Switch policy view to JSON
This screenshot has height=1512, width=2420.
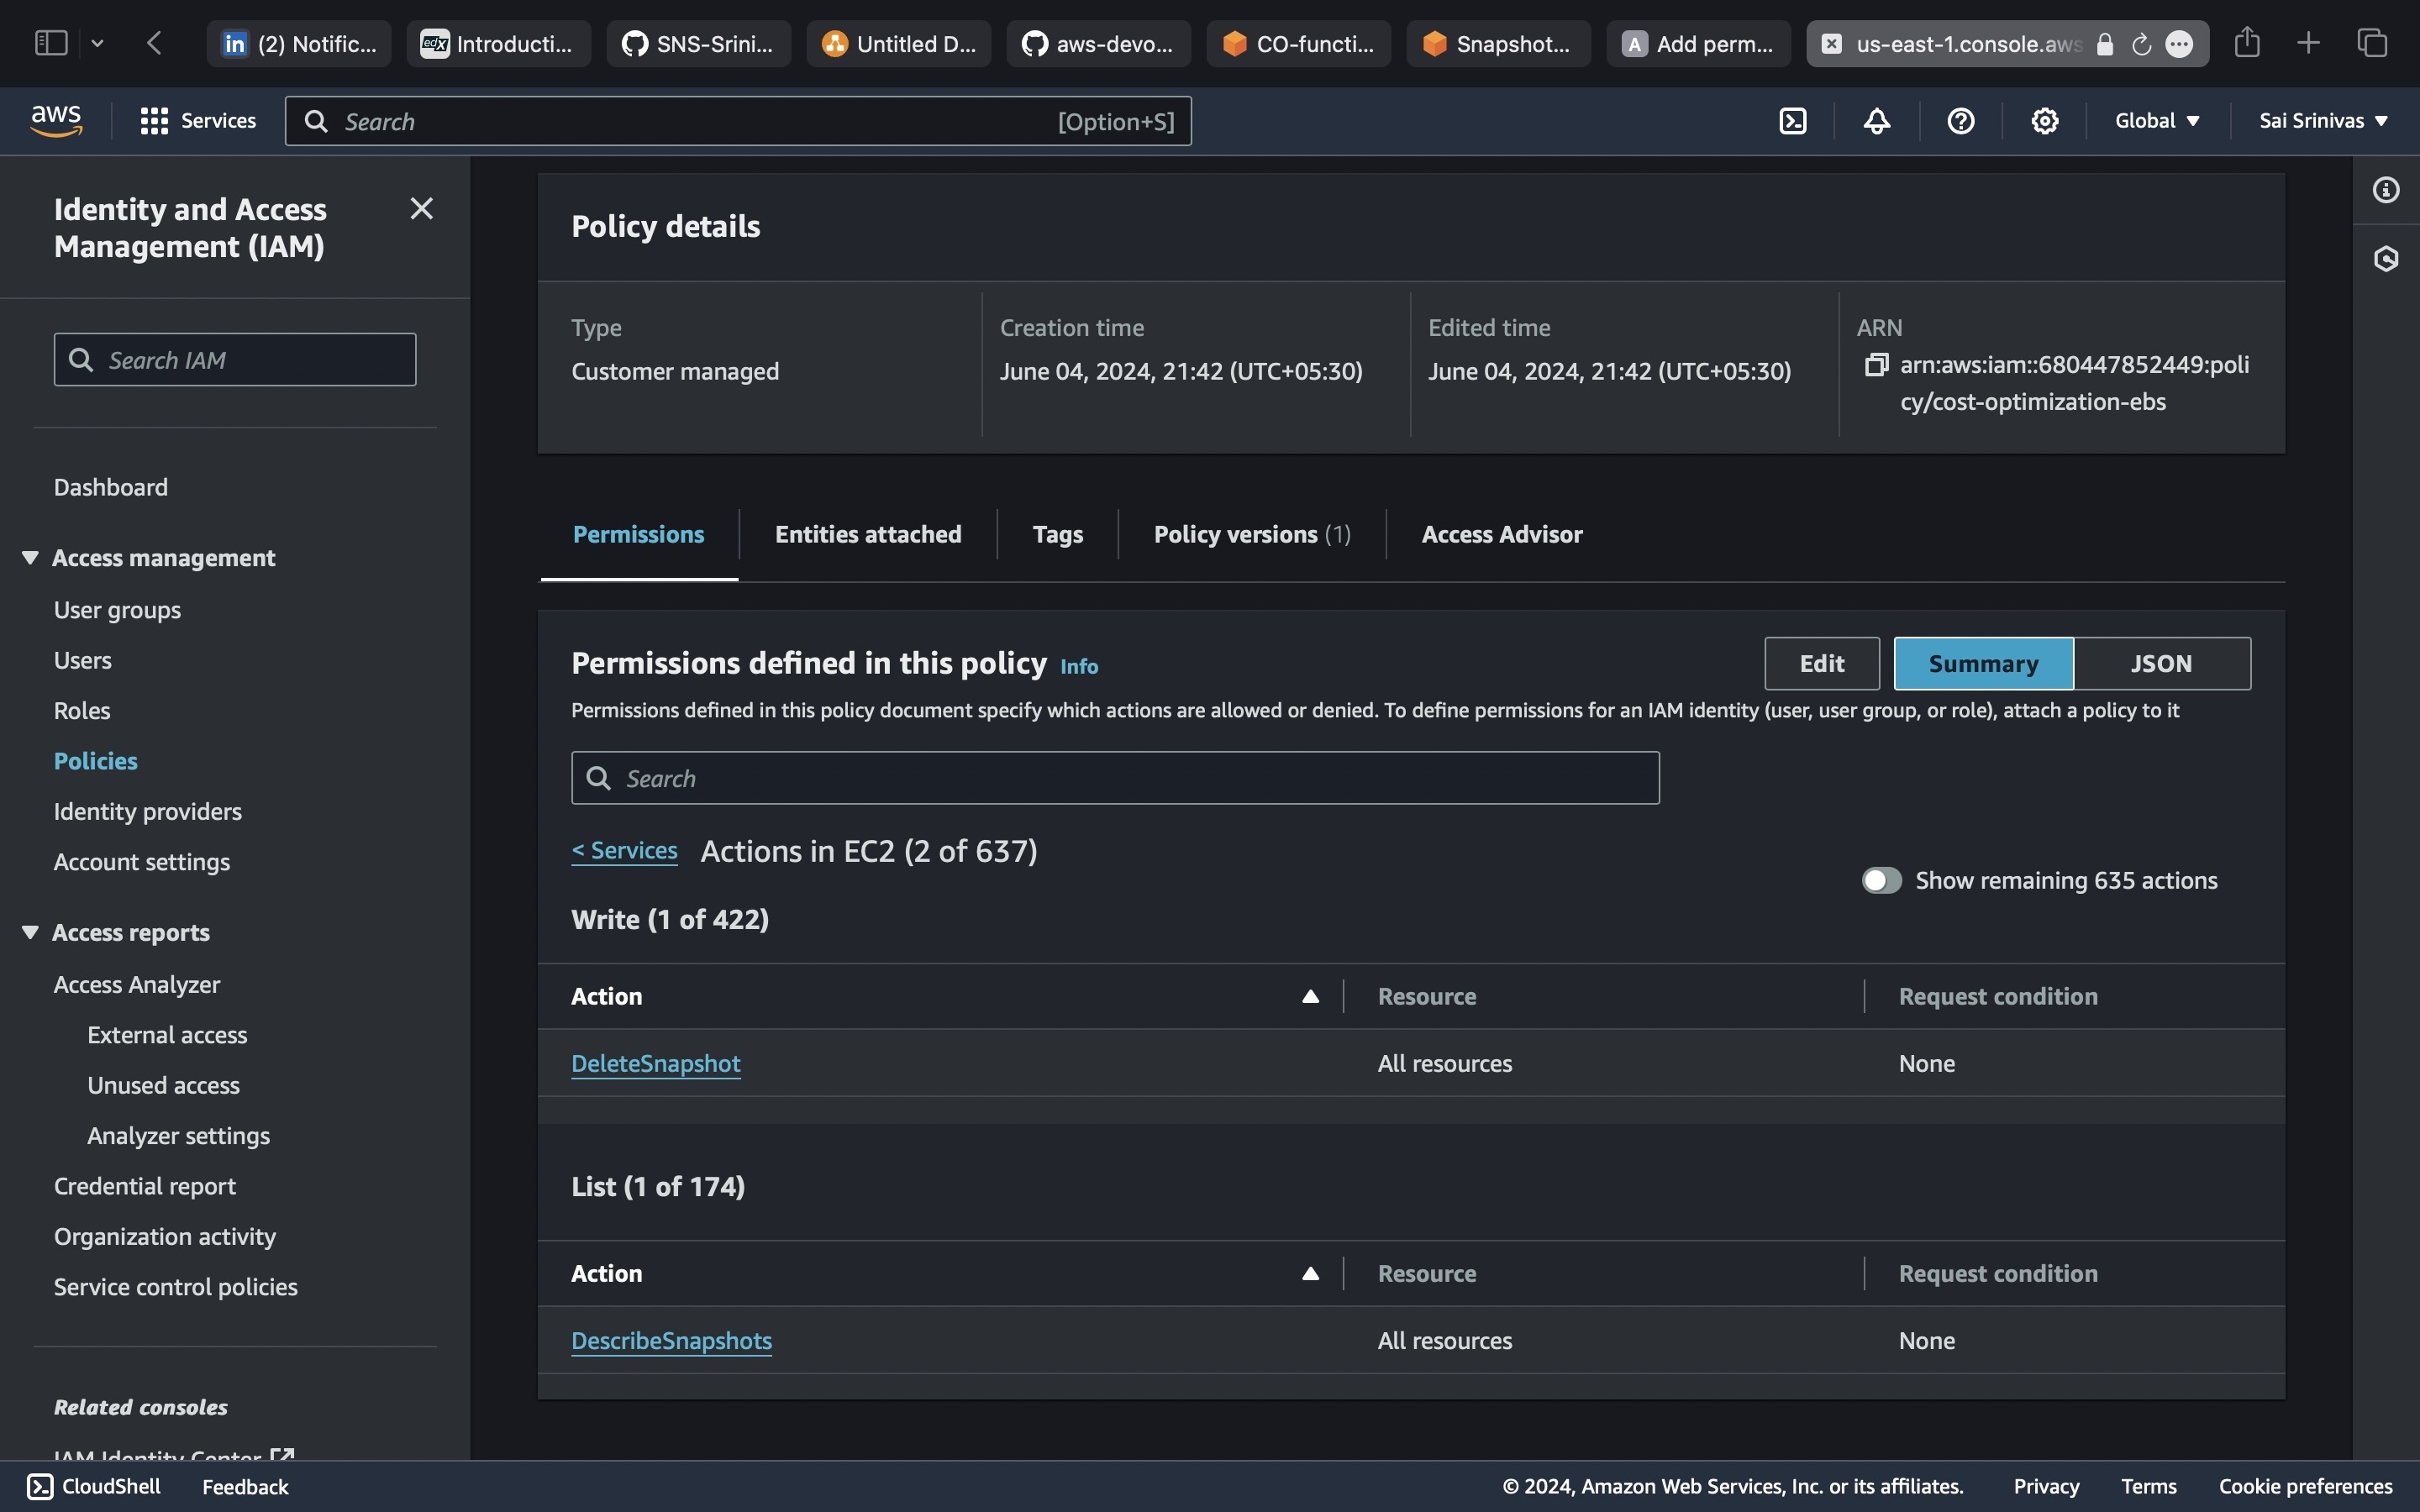point(2161,663)
